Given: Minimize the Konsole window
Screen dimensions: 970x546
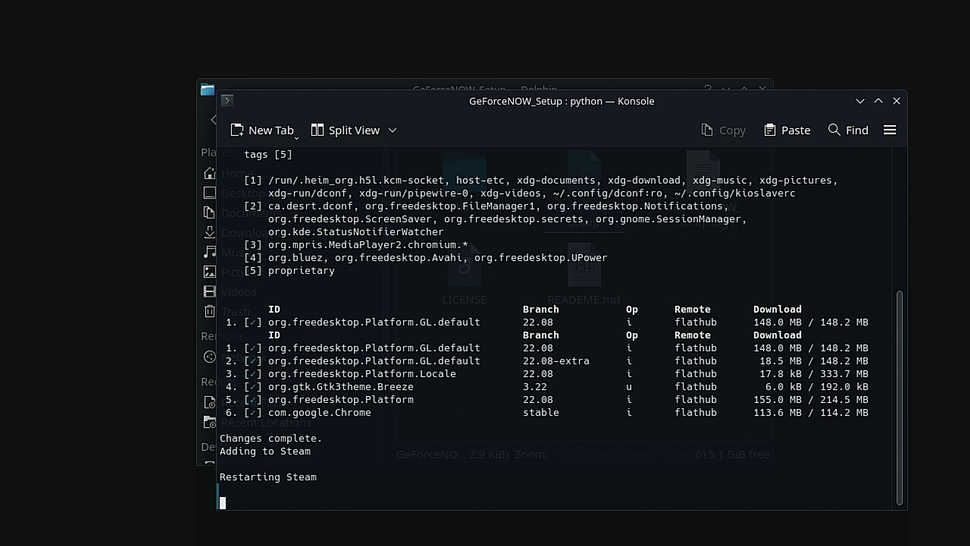Looking at the screenshot, I should [860, 101].
